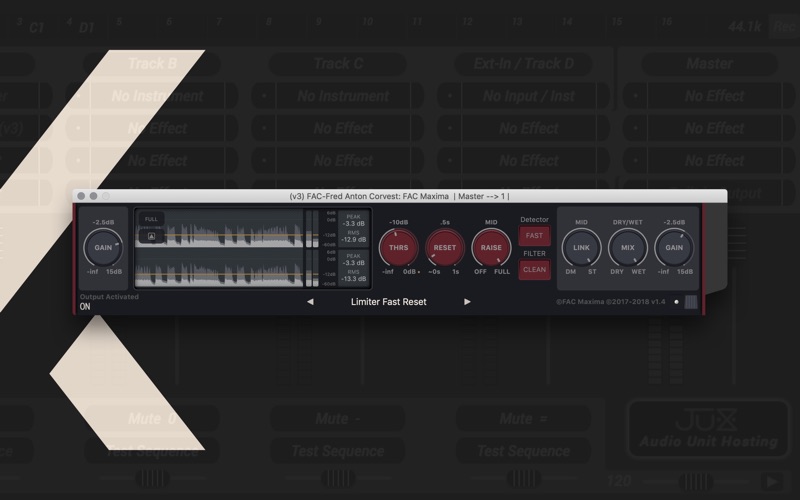Click the play button in JUX window
Image resolution: width=800 pixels, height=500 pixels.
(x=772, y=481)
